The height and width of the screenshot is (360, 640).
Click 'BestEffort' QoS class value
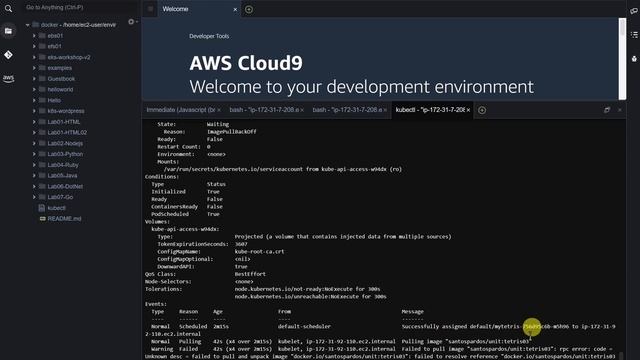[250, 274]
